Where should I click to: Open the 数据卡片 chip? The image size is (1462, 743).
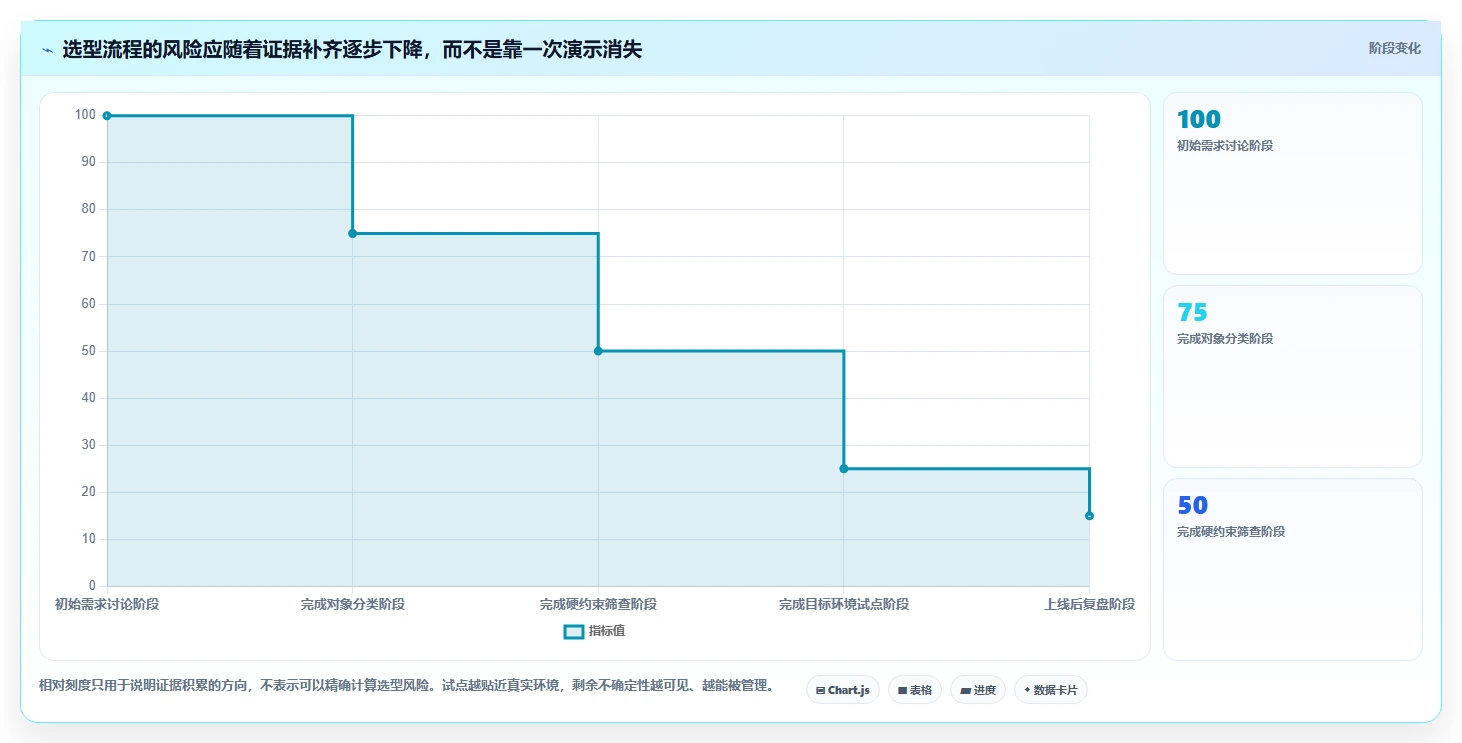1051,690
